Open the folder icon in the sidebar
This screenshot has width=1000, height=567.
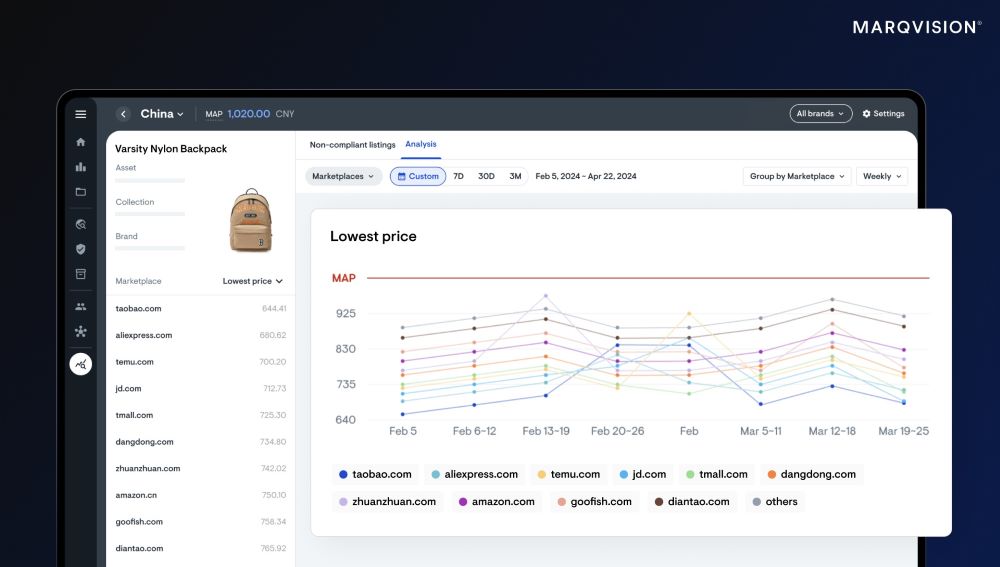click(81, 192)
